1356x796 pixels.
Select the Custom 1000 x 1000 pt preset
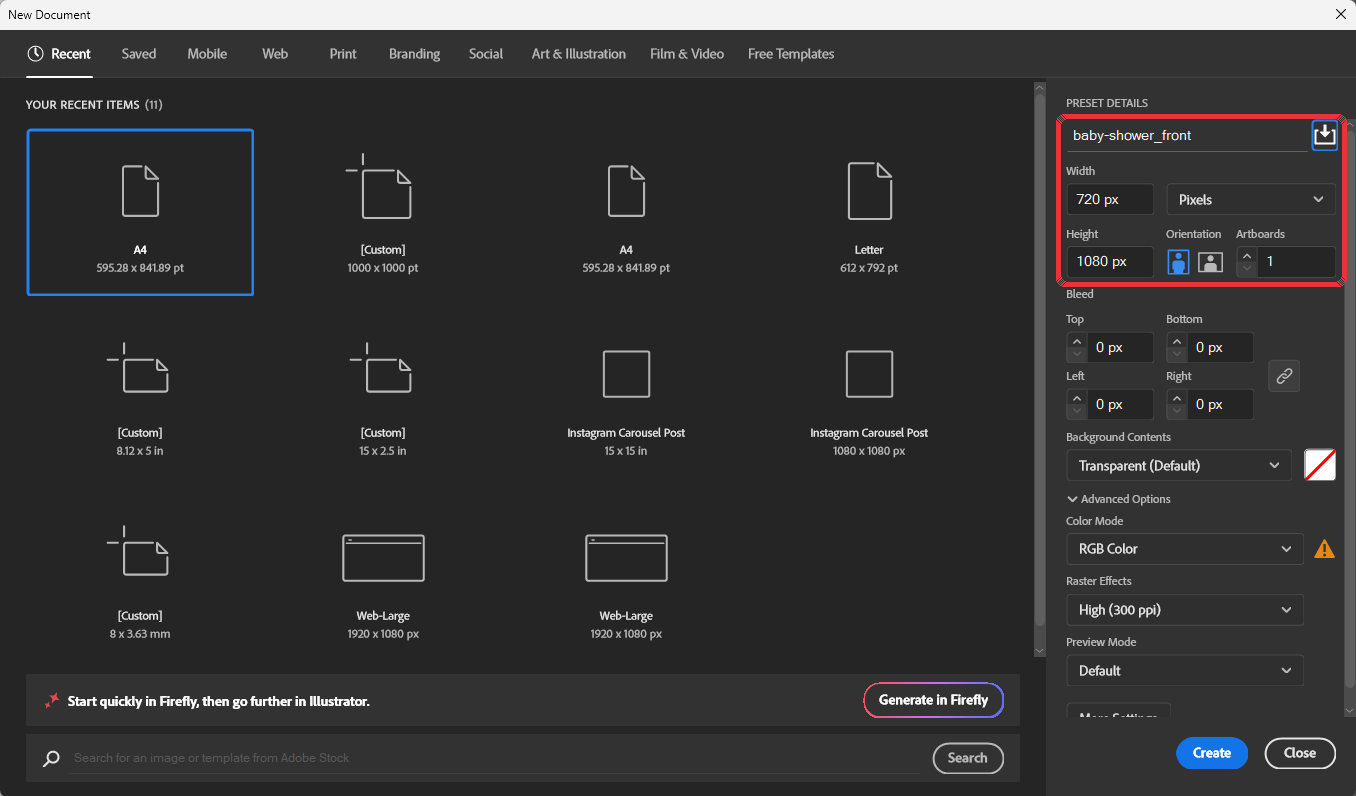coord(383,212)
